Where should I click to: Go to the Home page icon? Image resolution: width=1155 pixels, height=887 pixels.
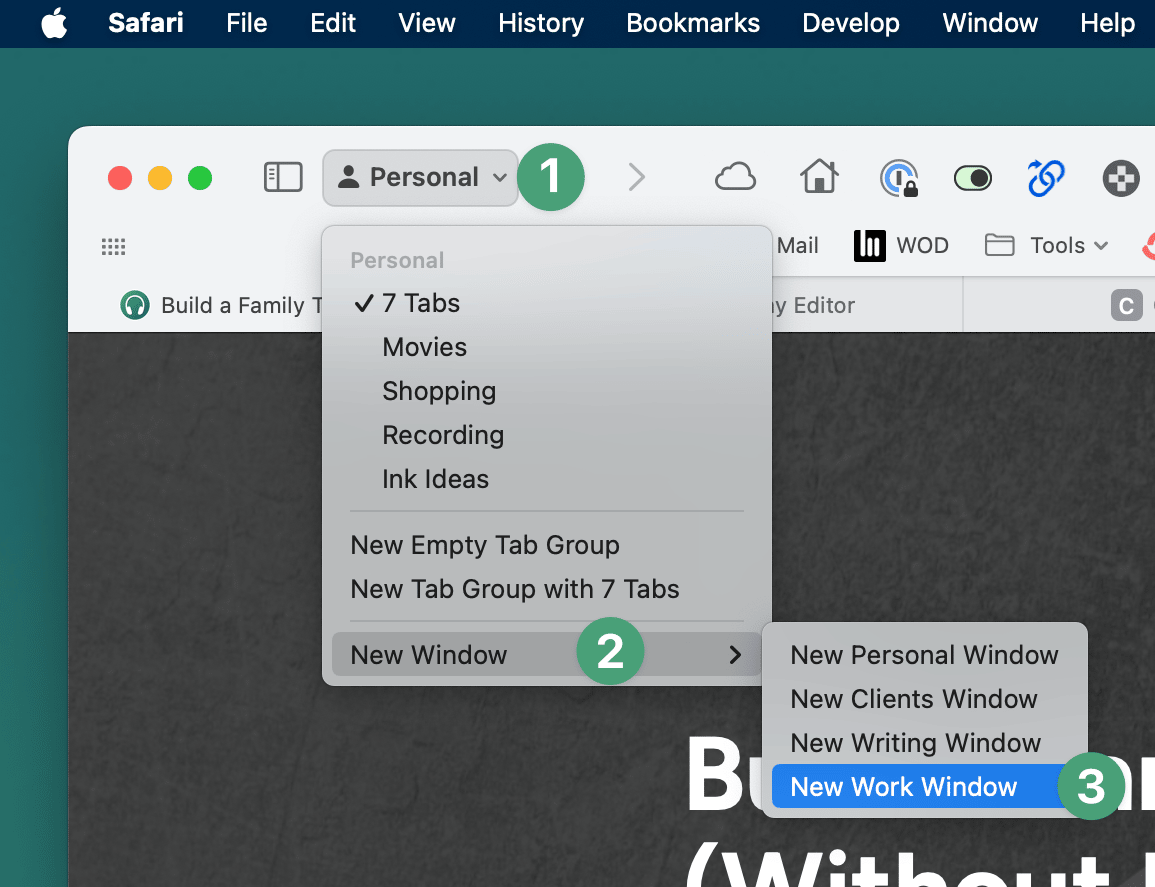(x=819, y=178)
